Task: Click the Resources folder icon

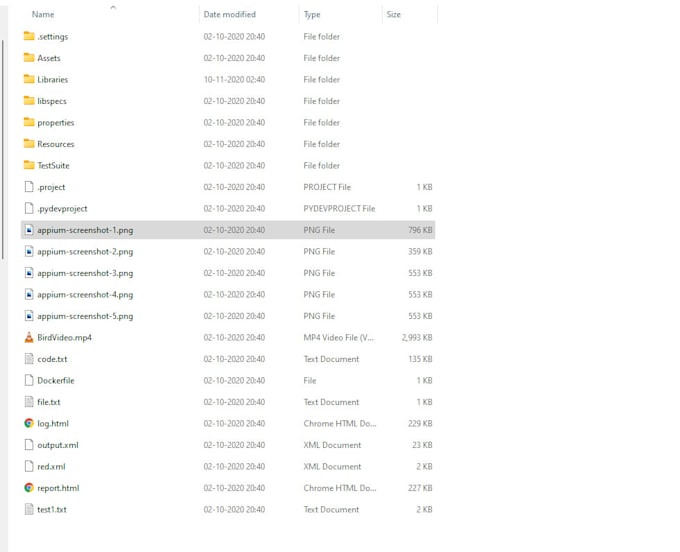Action: click(x=29, y=144)
